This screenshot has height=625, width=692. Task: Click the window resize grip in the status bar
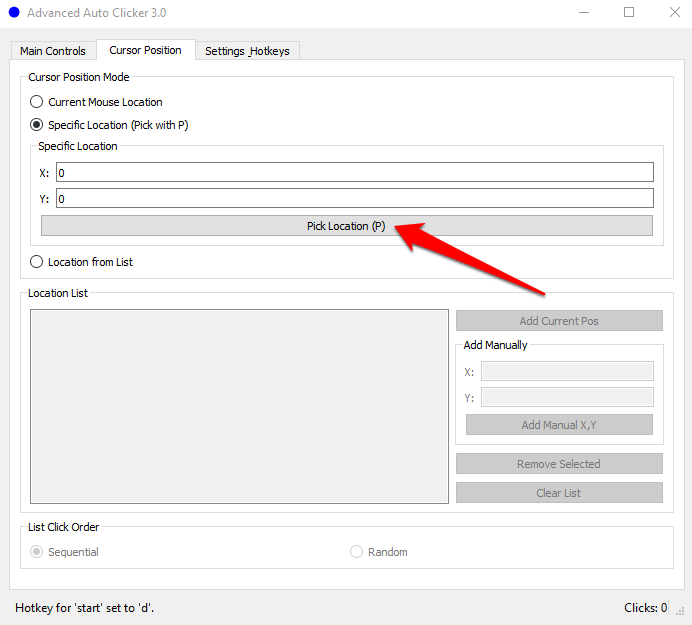tap(680, 610)
